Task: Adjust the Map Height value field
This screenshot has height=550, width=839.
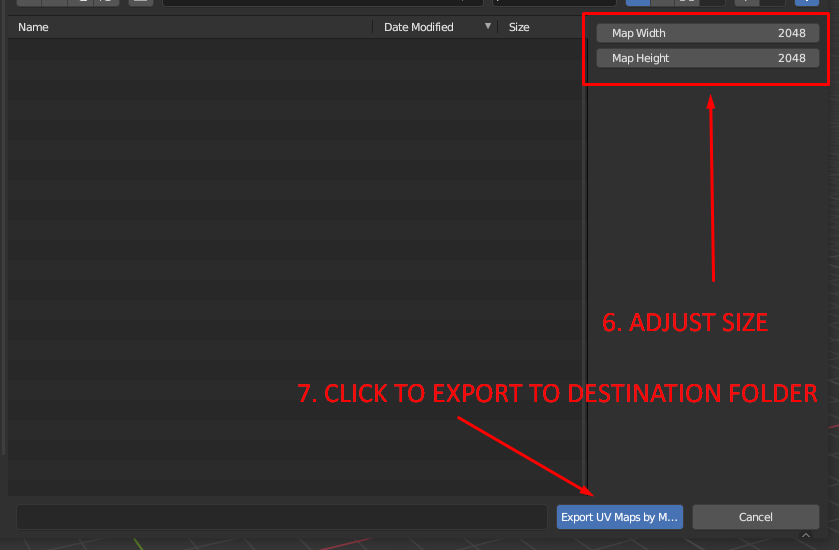Action: pos(707,58)
